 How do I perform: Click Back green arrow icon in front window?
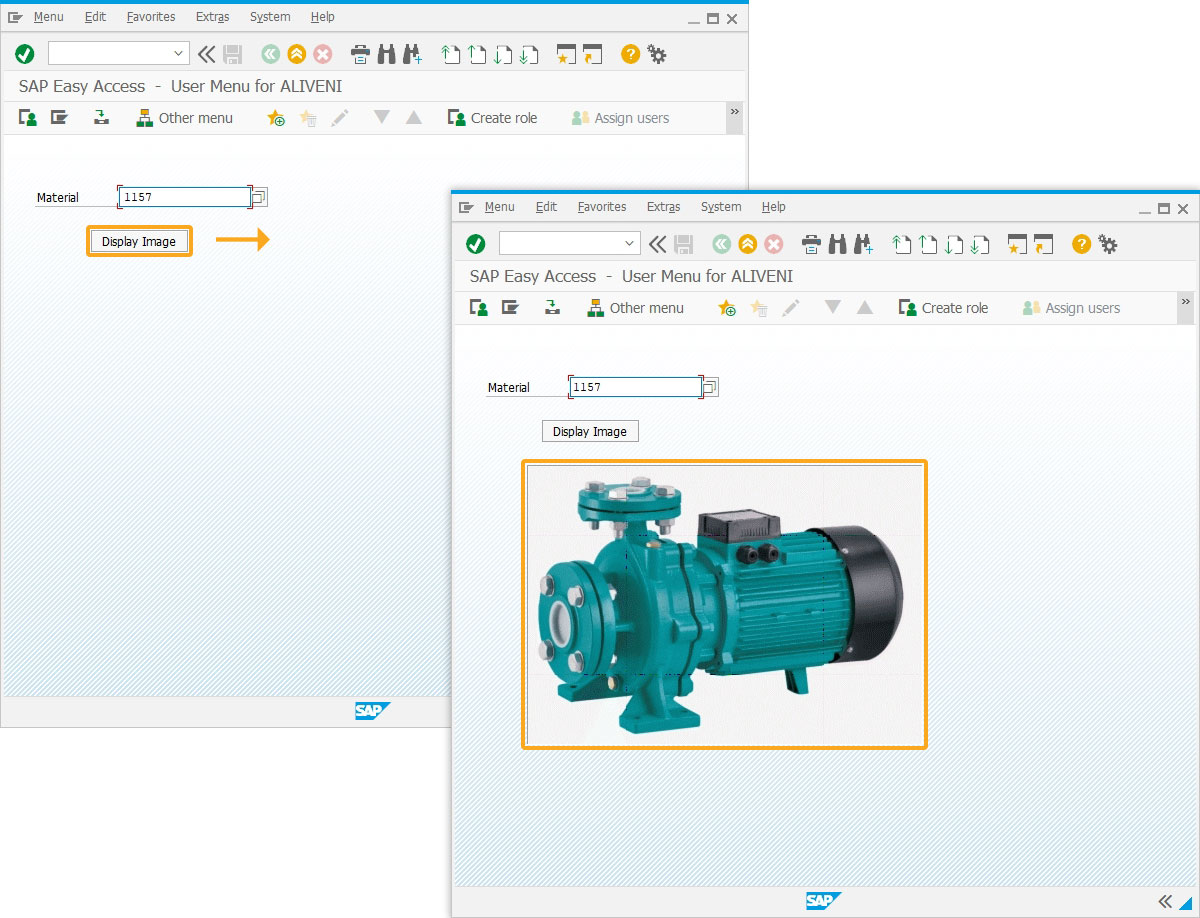(721, 244)
